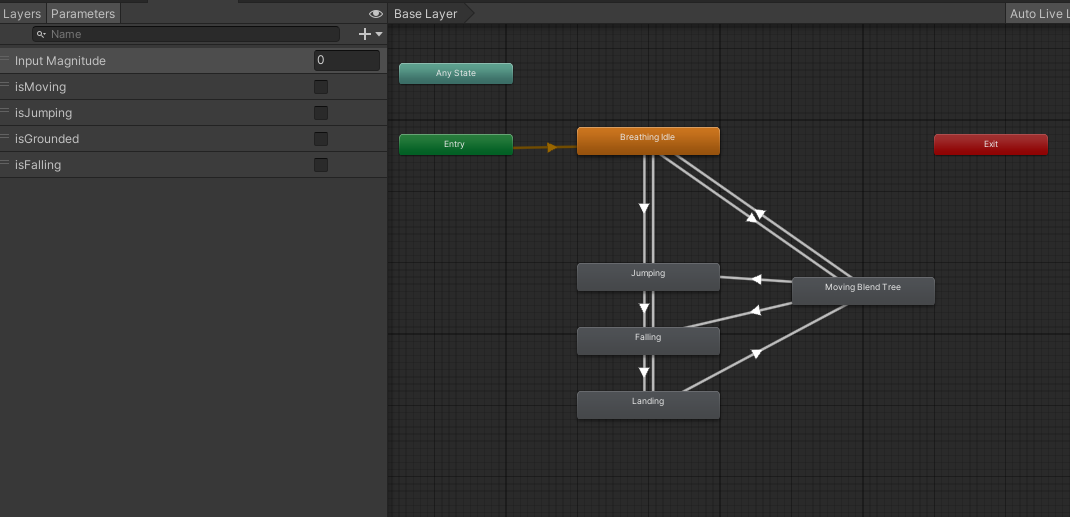
Task: Enable the isJumping checkbox
Action: [321, 113]
